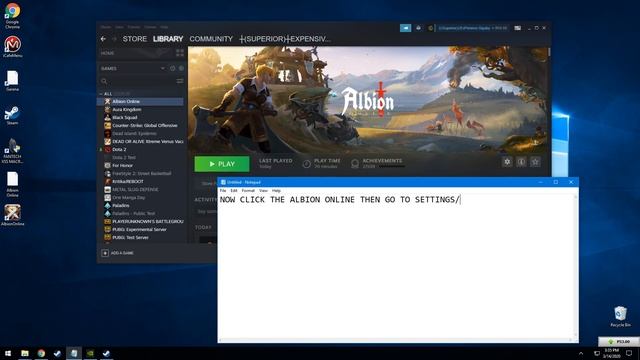Open the NVIDIA app in taskbar
This screenshot has width=640, height=360.
(x=90, y=353)
